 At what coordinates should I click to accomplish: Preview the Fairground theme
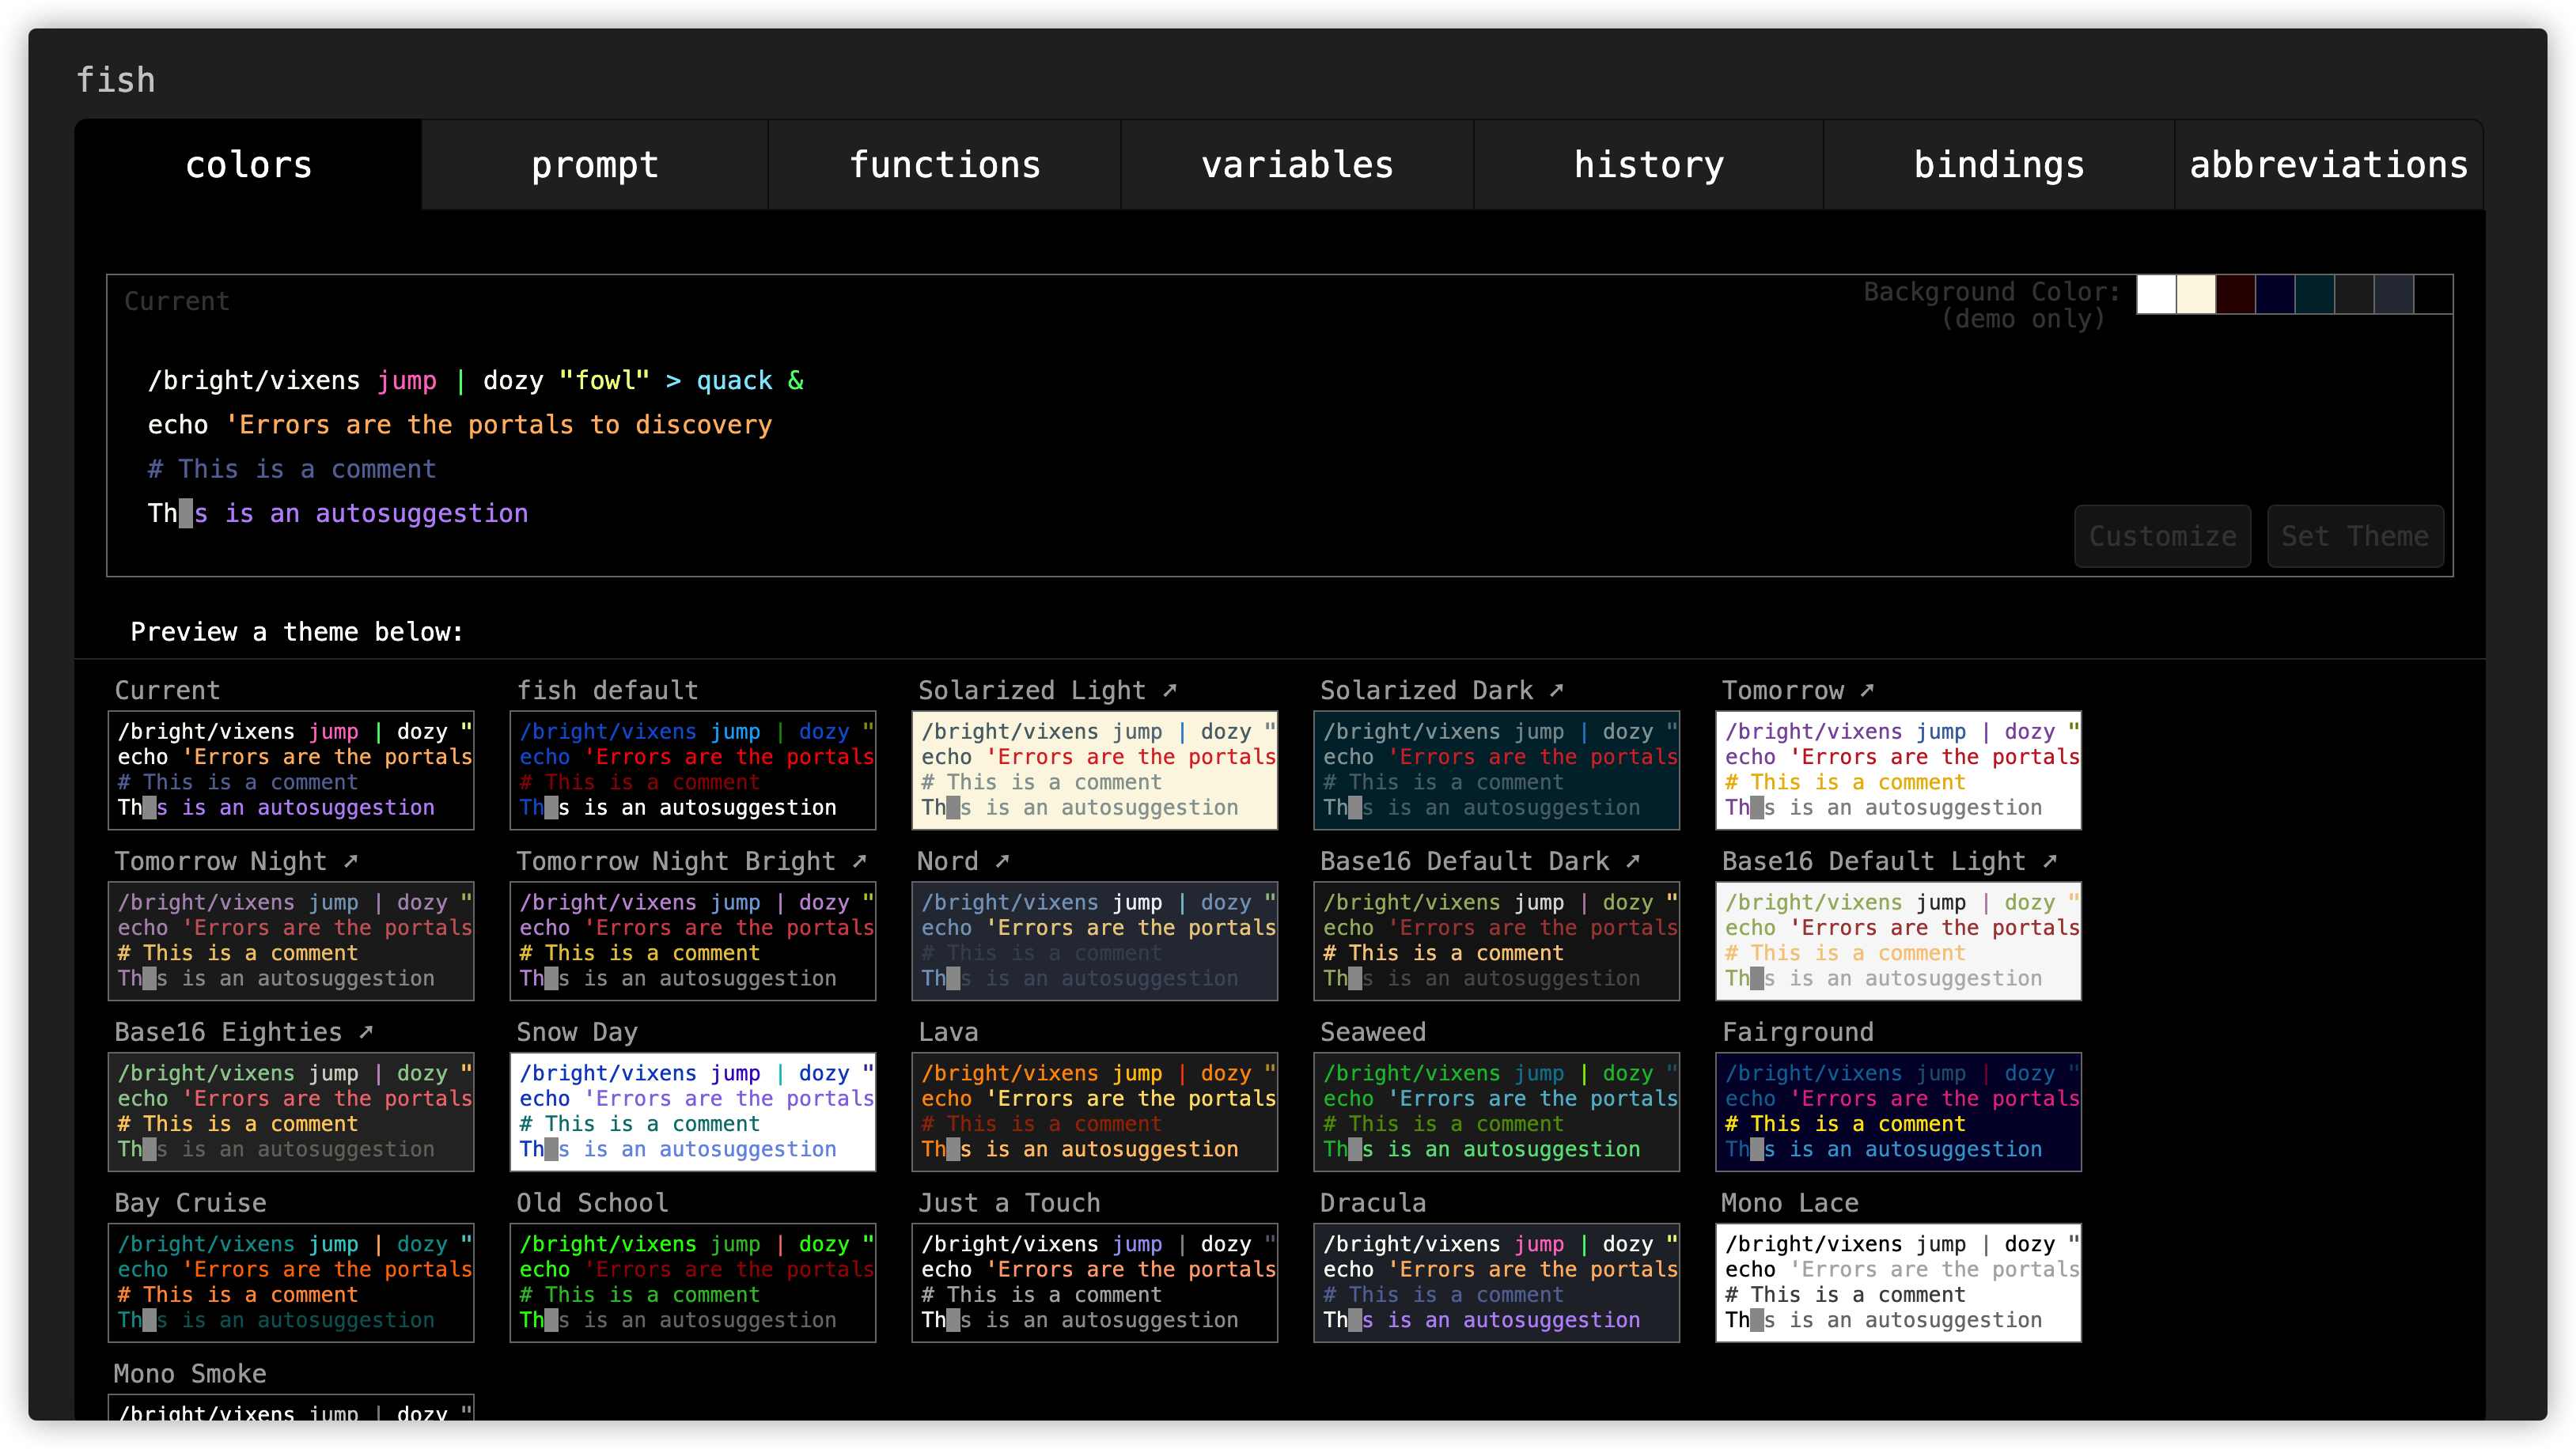pyautogui.click(x=1899, y=1112)
